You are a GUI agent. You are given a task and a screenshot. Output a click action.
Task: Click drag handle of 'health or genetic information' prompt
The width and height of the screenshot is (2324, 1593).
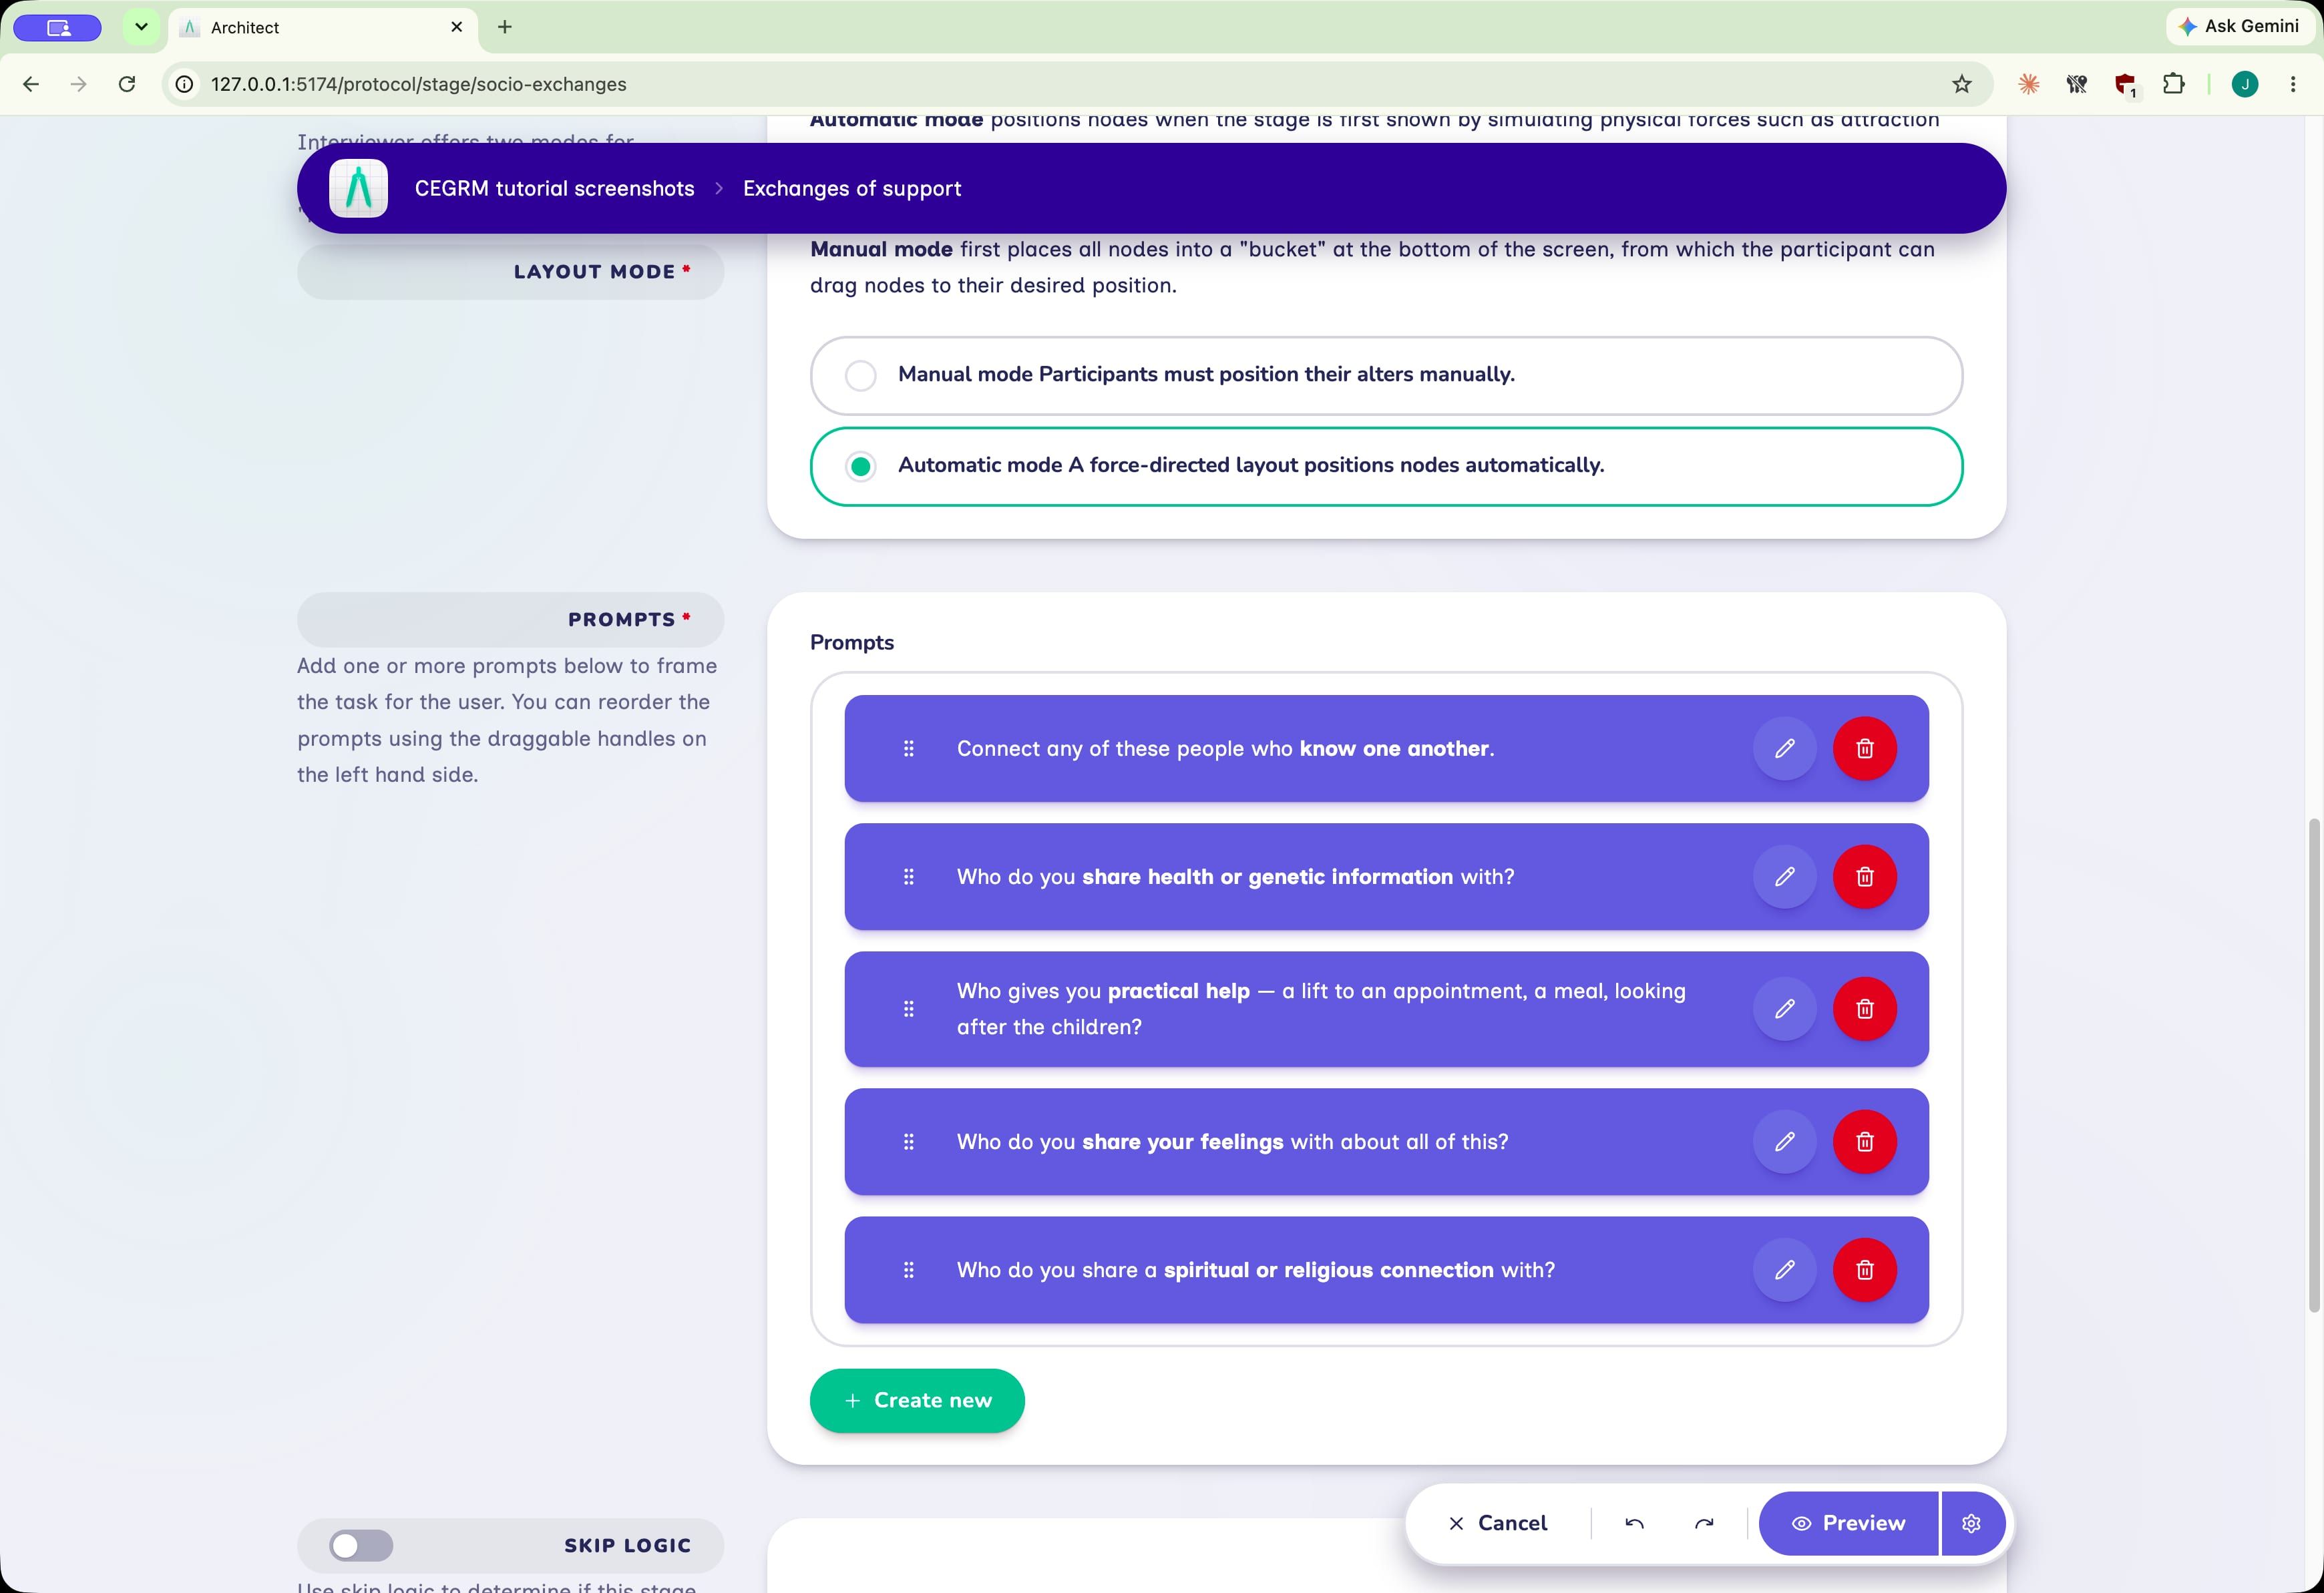908,876
